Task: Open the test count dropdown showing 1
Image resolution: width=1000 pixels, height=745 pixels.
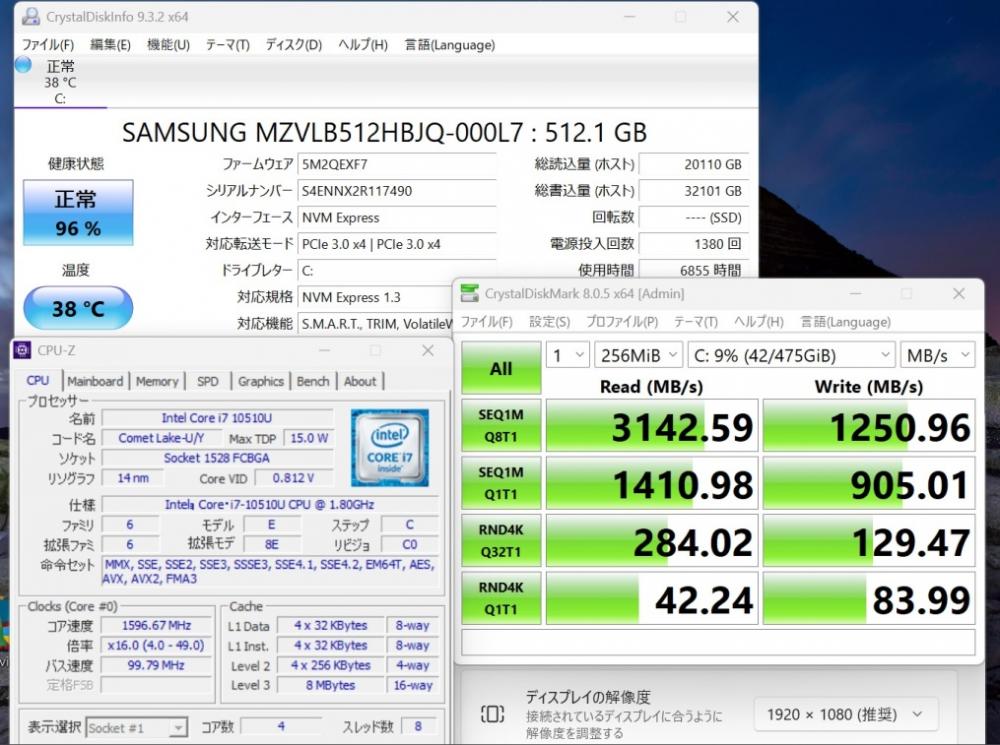Action: coord(568,355)
